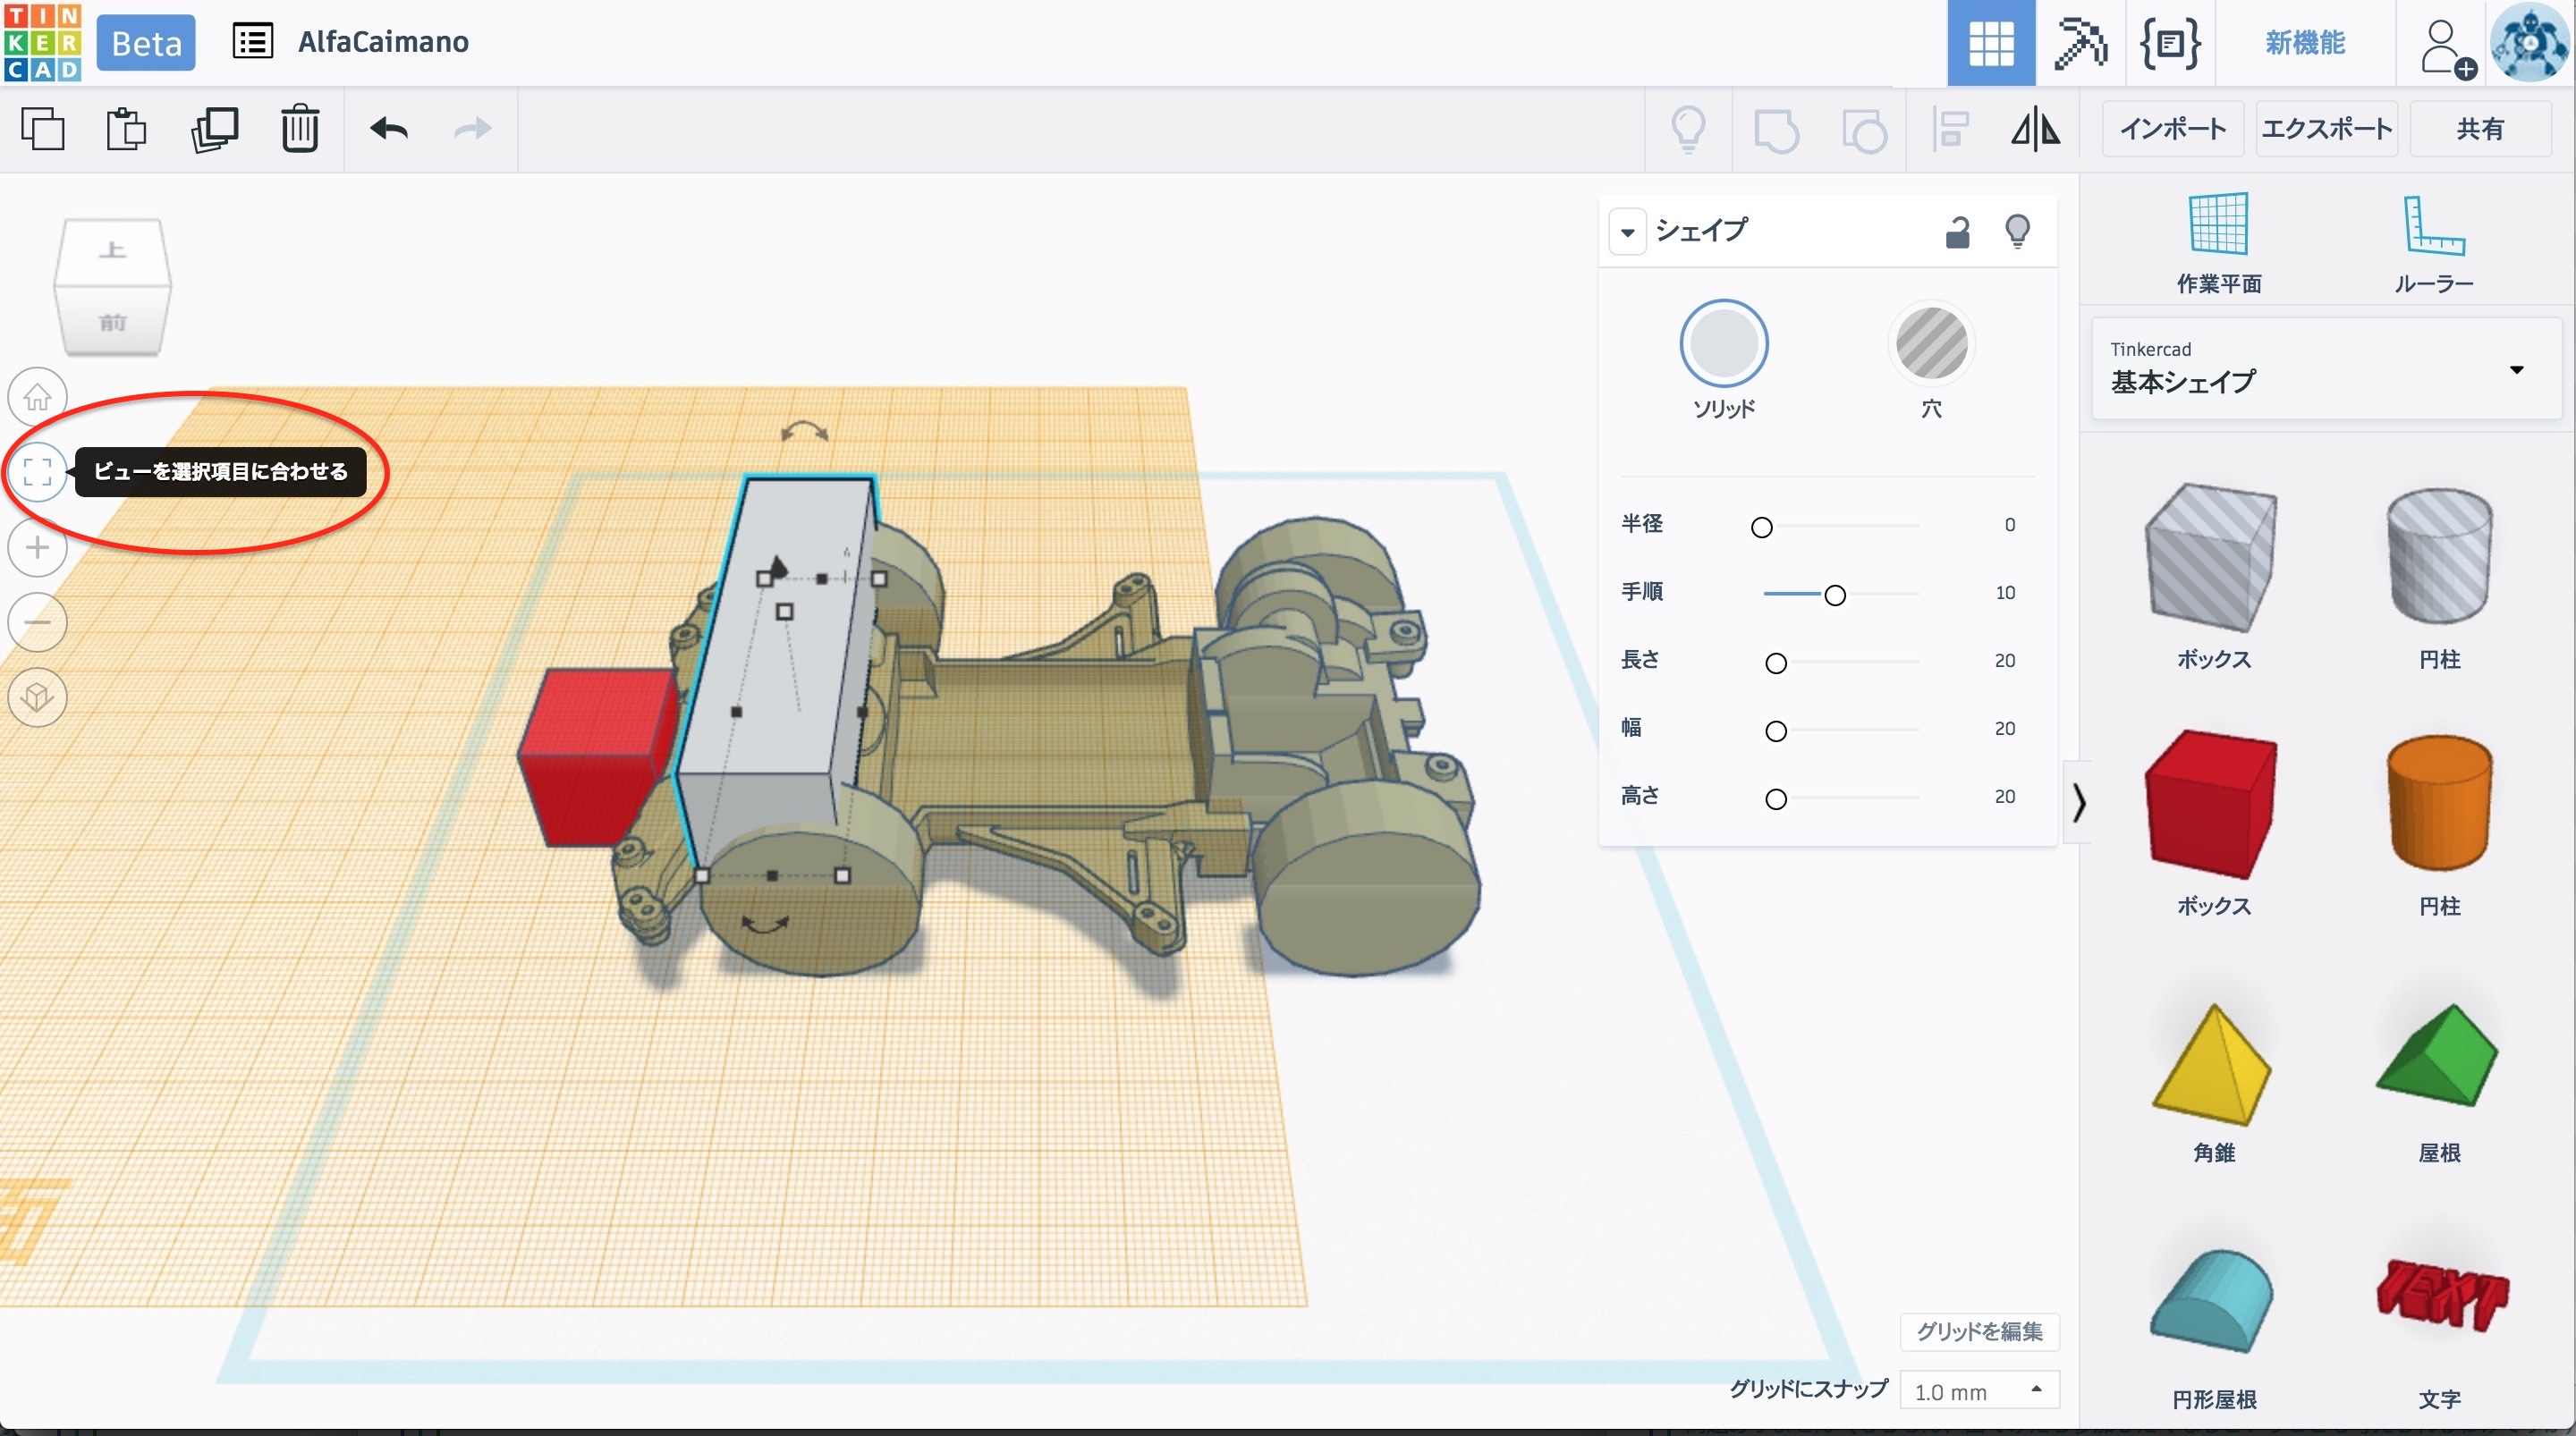Click the duplicate objects icon
This screenshot has width=2576, height=1436.
(214, 129)
